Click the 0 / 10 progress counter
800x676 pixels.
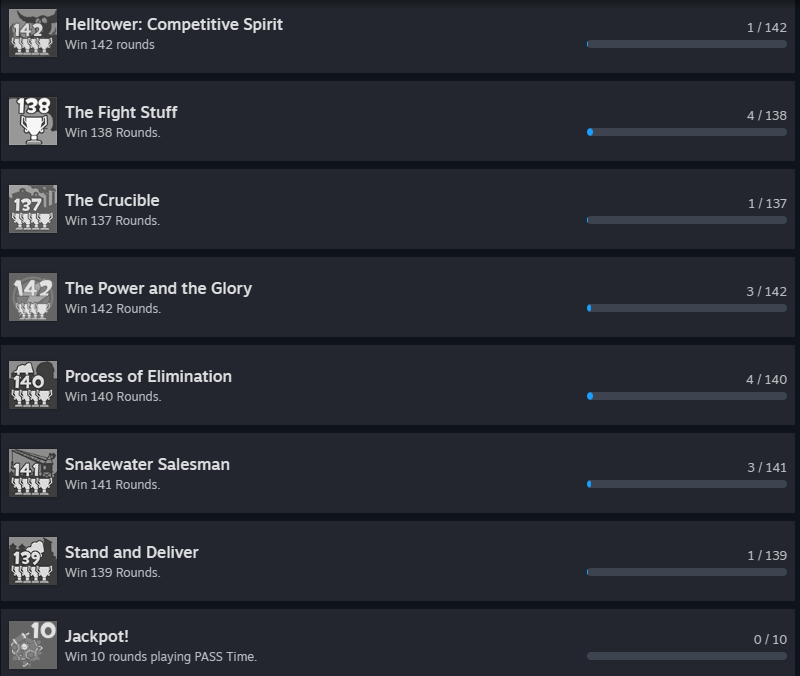[x=770, y=639]
